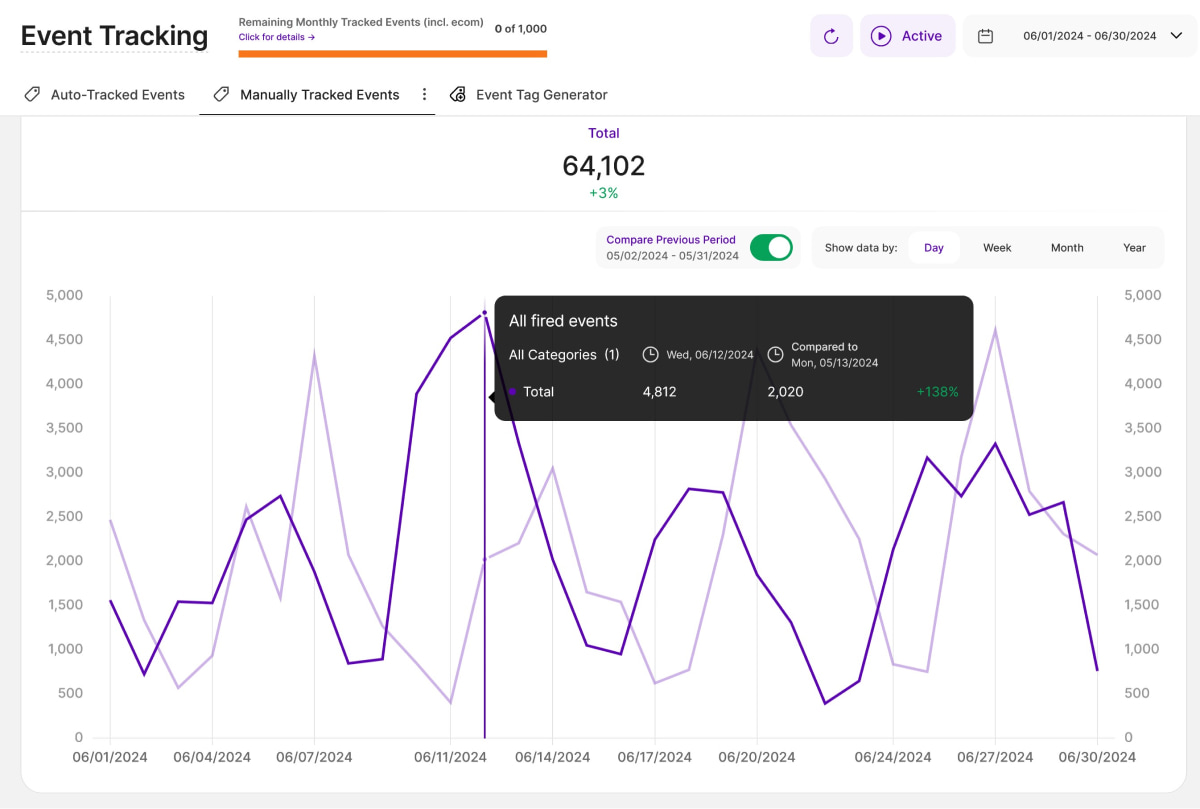Click the refresh data icon button
1200x809 pixels.
[831, 36]
